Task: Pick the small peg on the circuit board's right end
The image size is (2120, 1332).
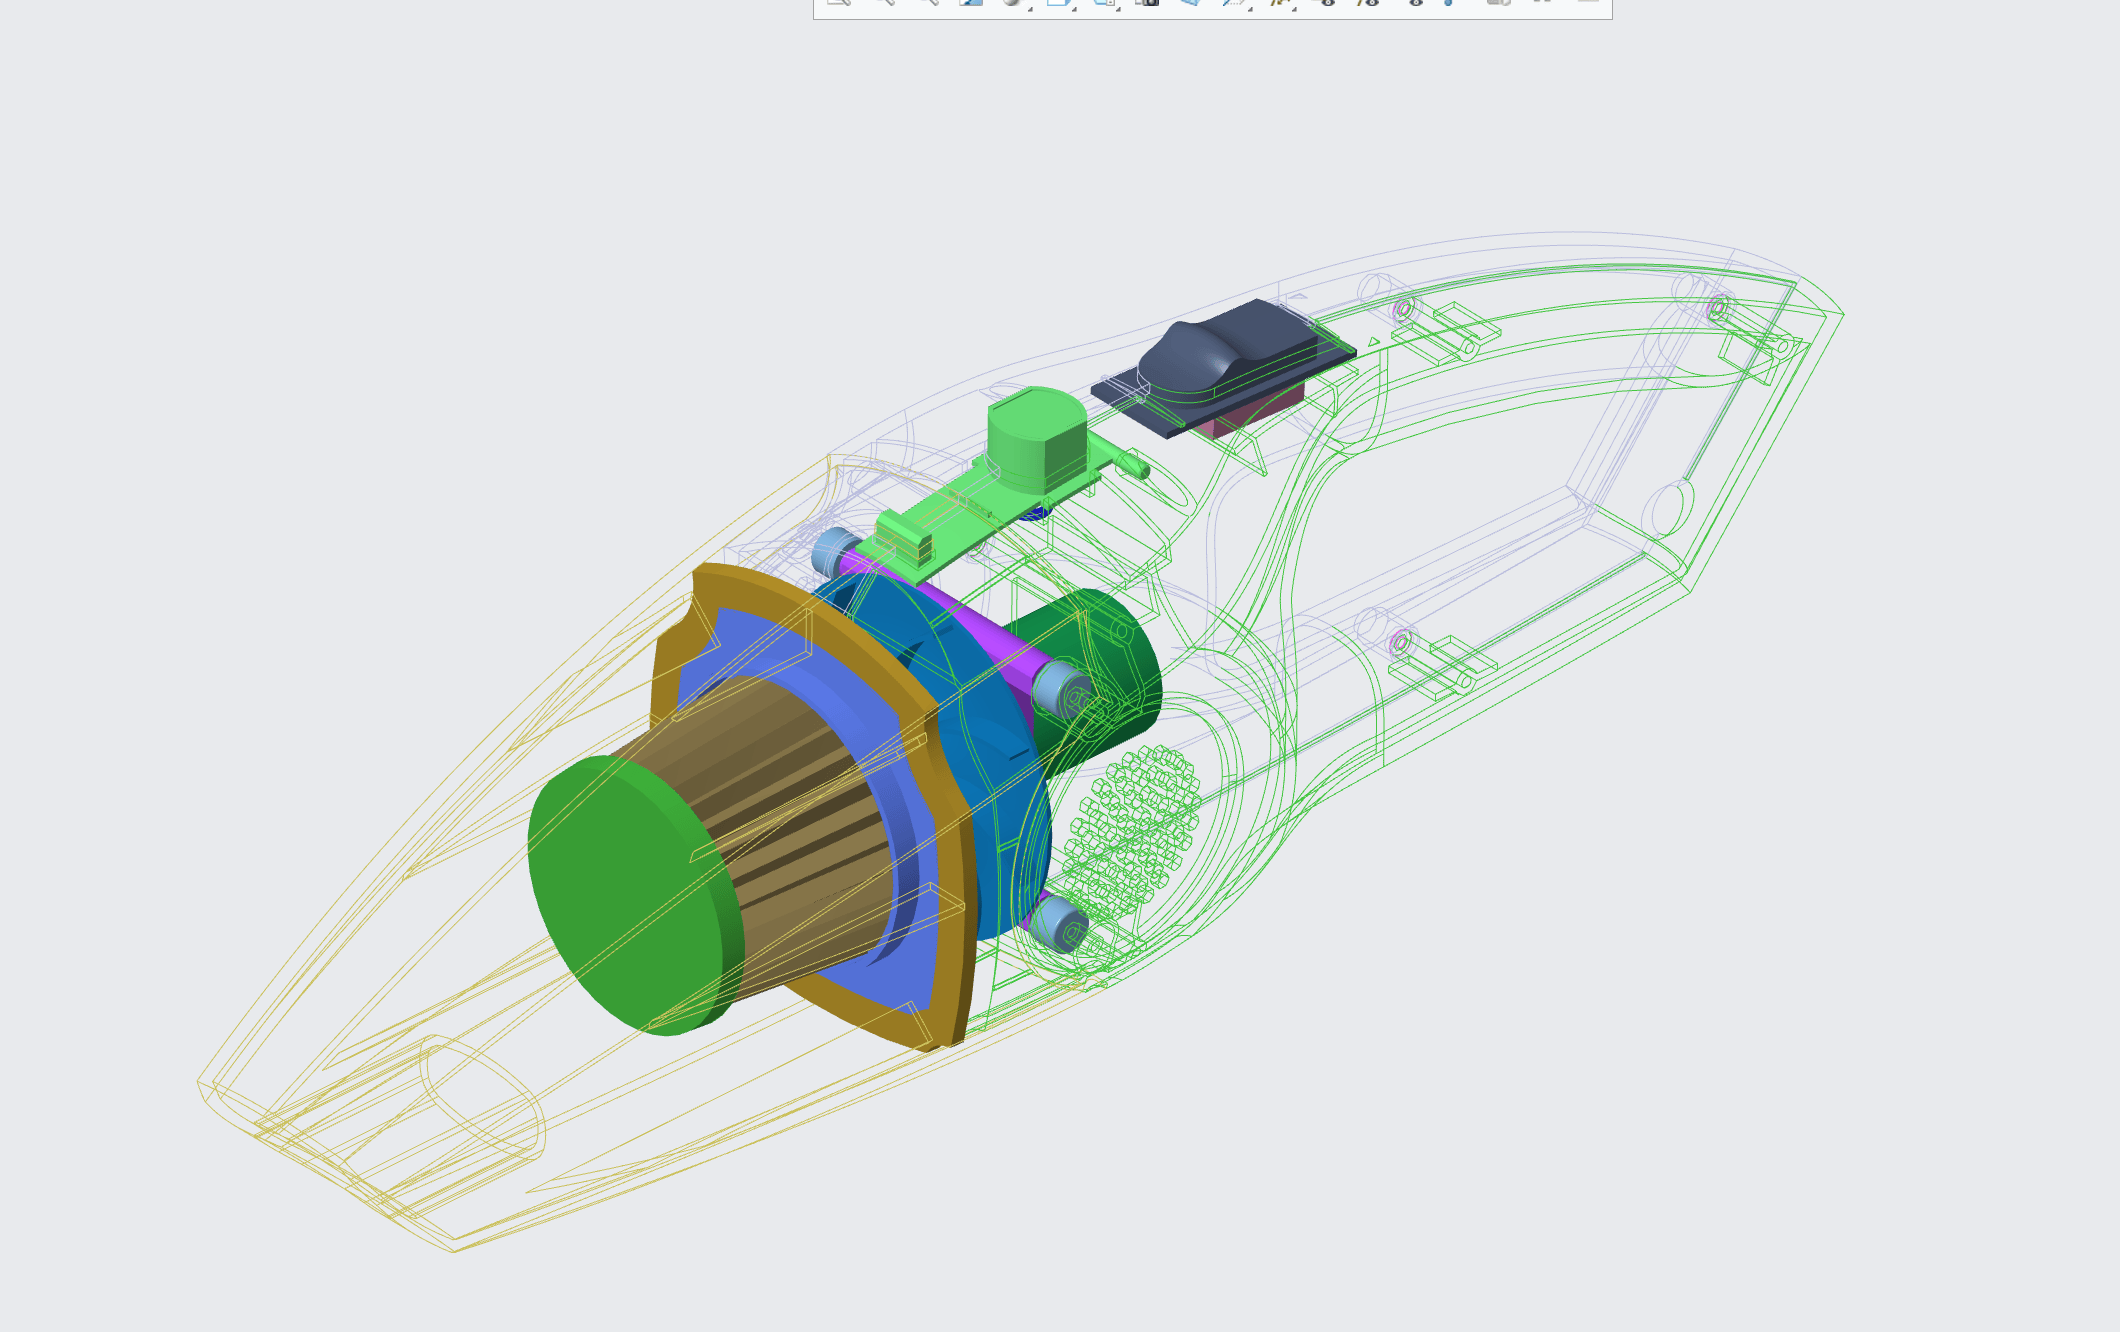Action: pos(1133,464)
